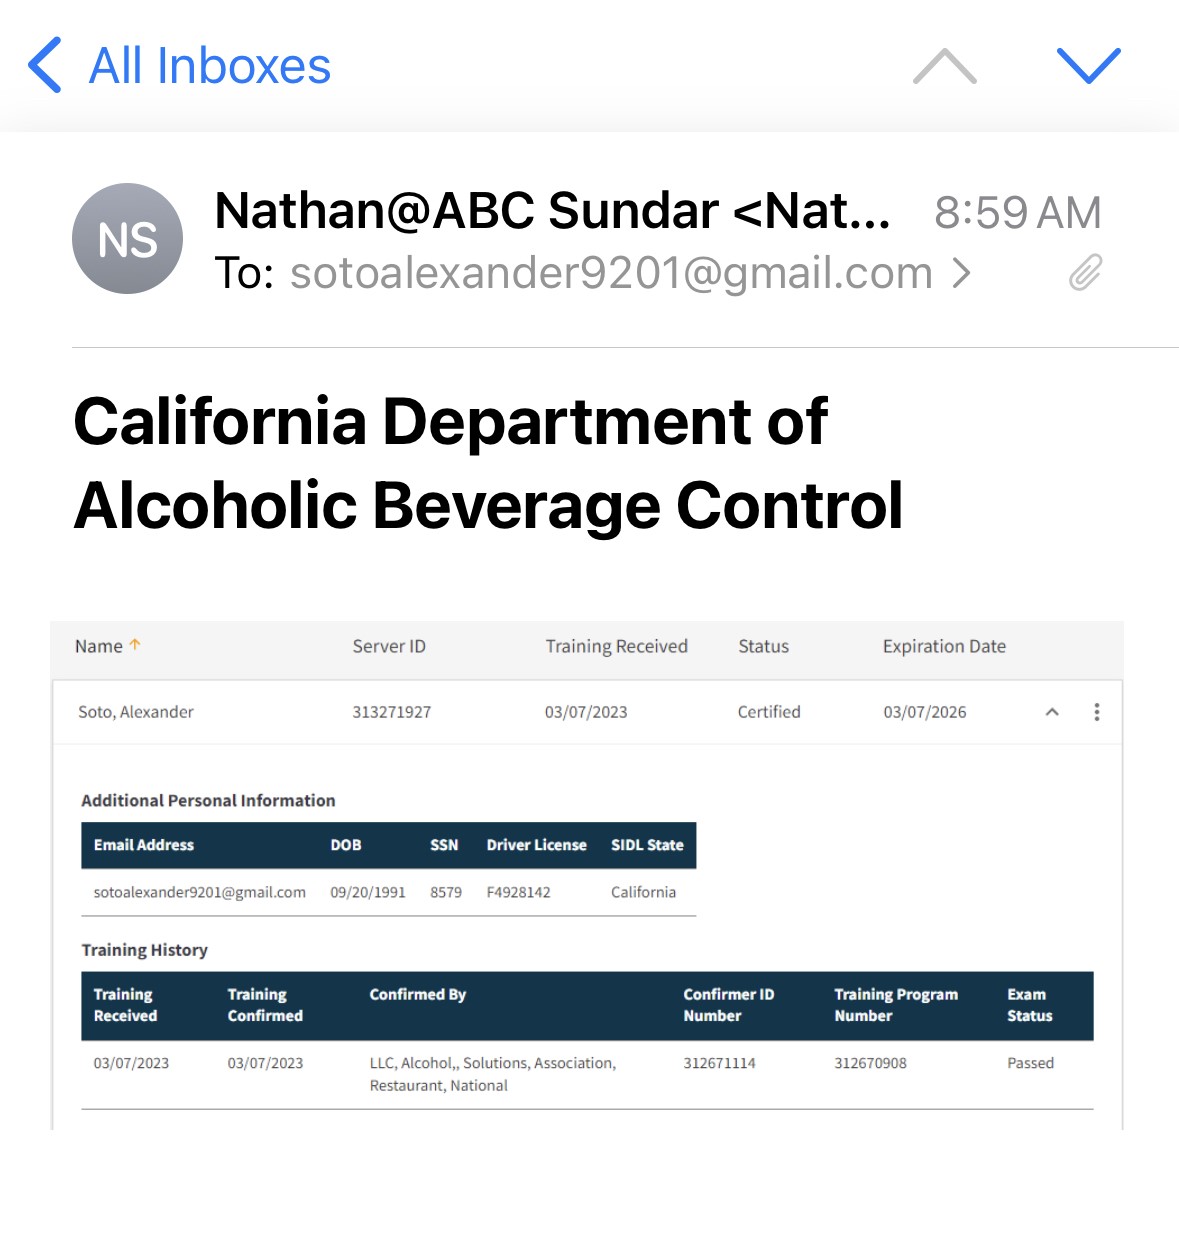This screenshot has height=1256, width=1179.
Task: Tap the email address in personal information
Action: [200, 892]
